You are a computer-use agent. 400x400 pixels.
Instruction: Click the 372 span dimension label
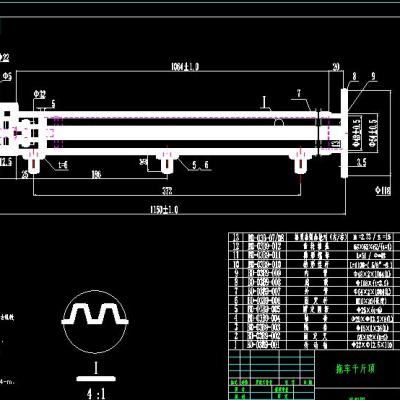click(x=167, y=191)
